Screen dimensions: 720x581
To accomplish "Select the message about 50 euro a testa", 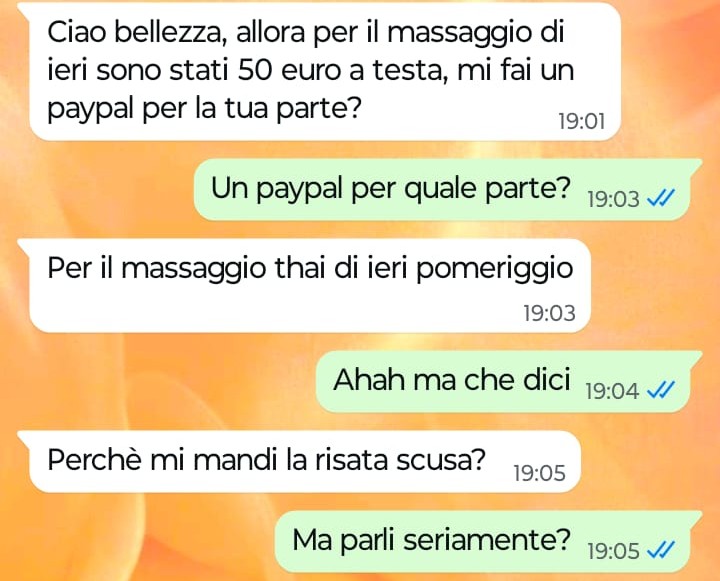I will 325,71.
